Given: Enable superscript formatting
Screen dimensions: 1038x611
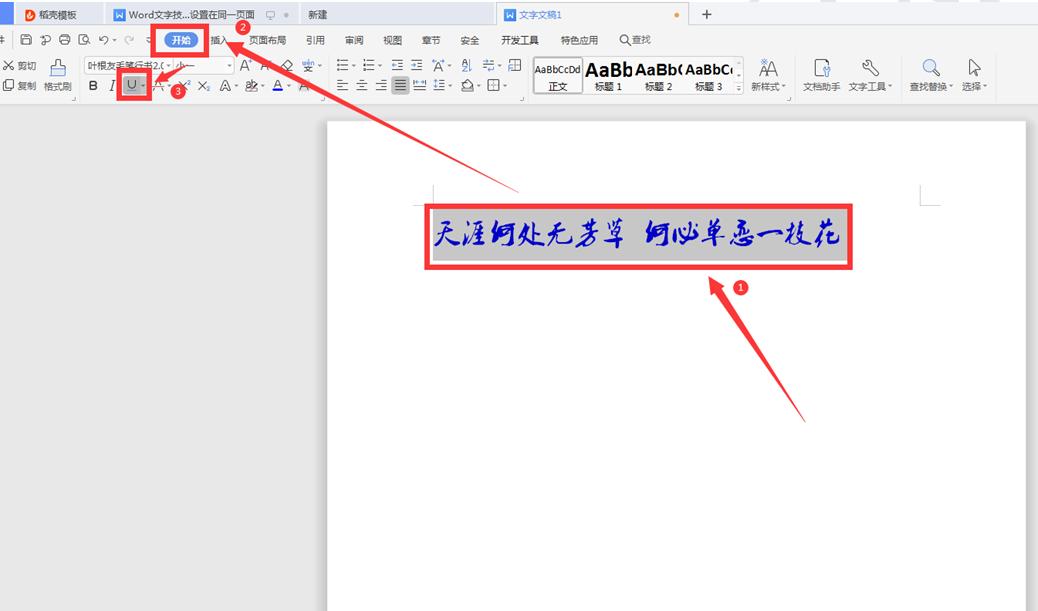Looking at the screenshot, I should click(x=185, y=85).
